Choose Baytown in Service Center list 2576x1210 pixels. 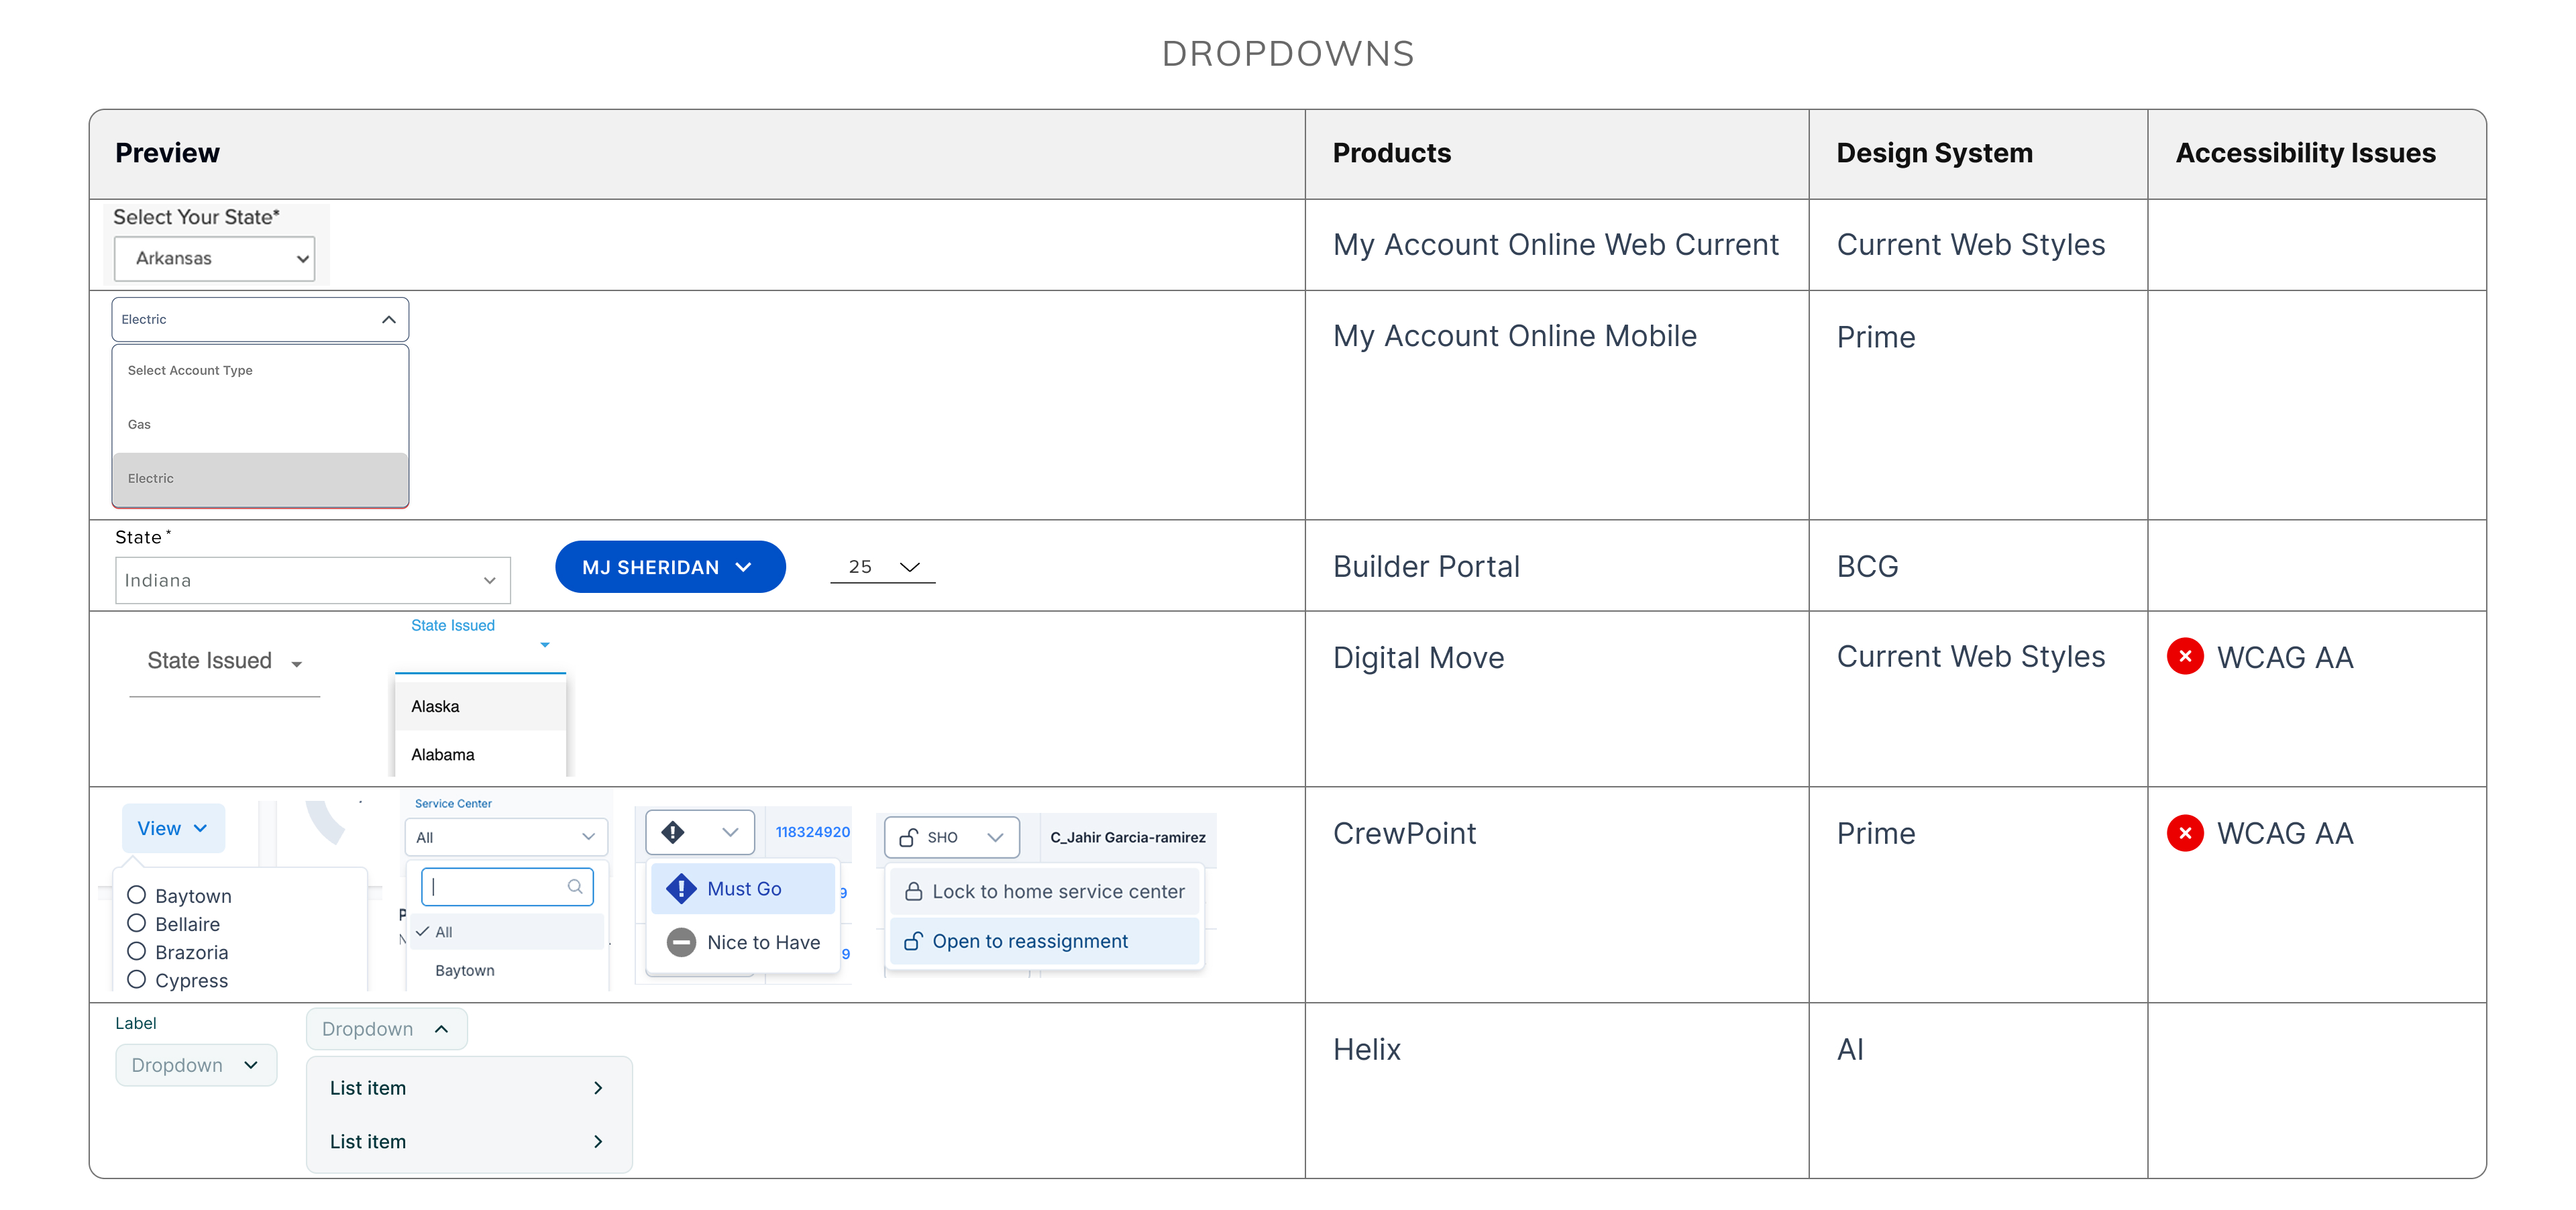[x=507, y=970]
